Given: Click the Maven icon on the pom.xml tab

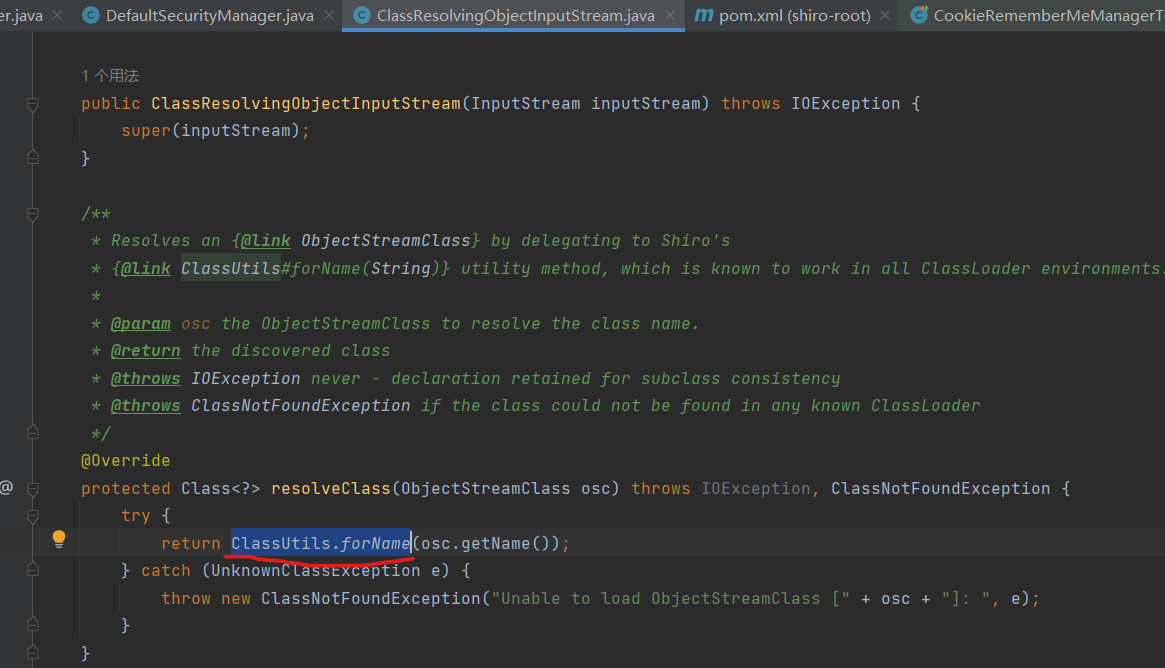Looking at the screenshot, I should tap(704, 15).
